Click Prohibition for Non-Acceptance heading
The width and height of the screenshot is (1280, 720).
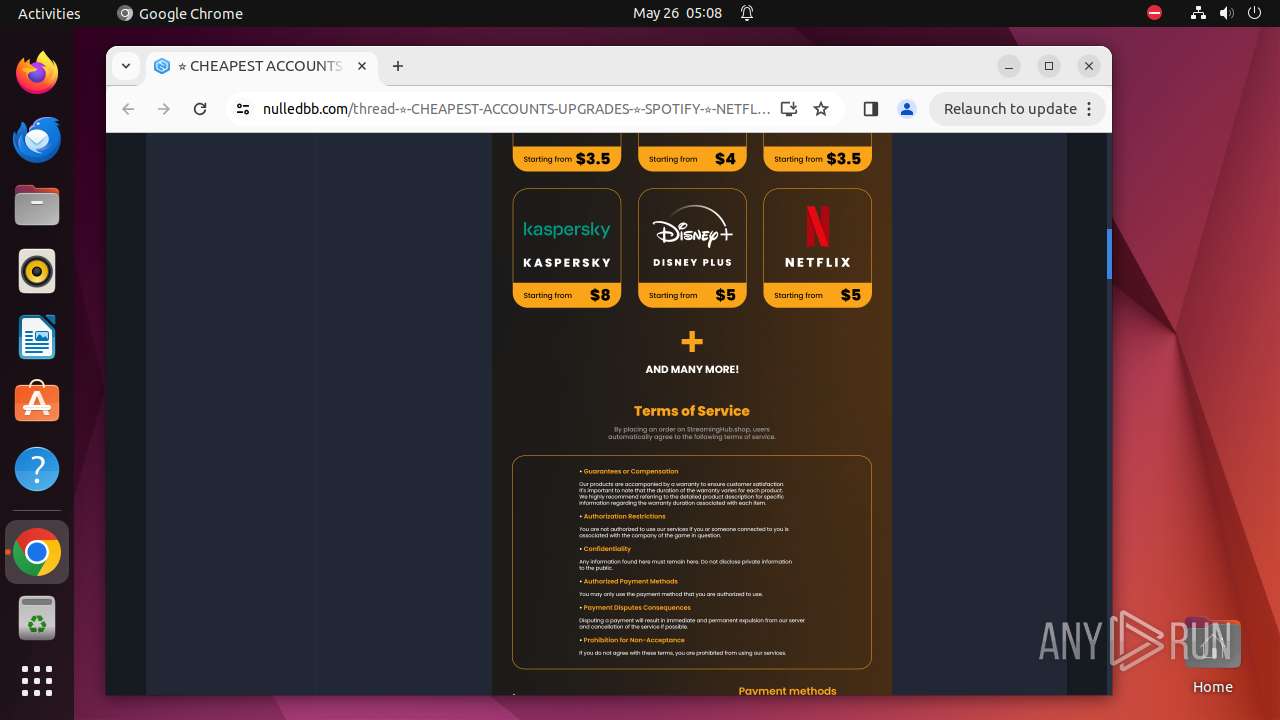point(632,640)
